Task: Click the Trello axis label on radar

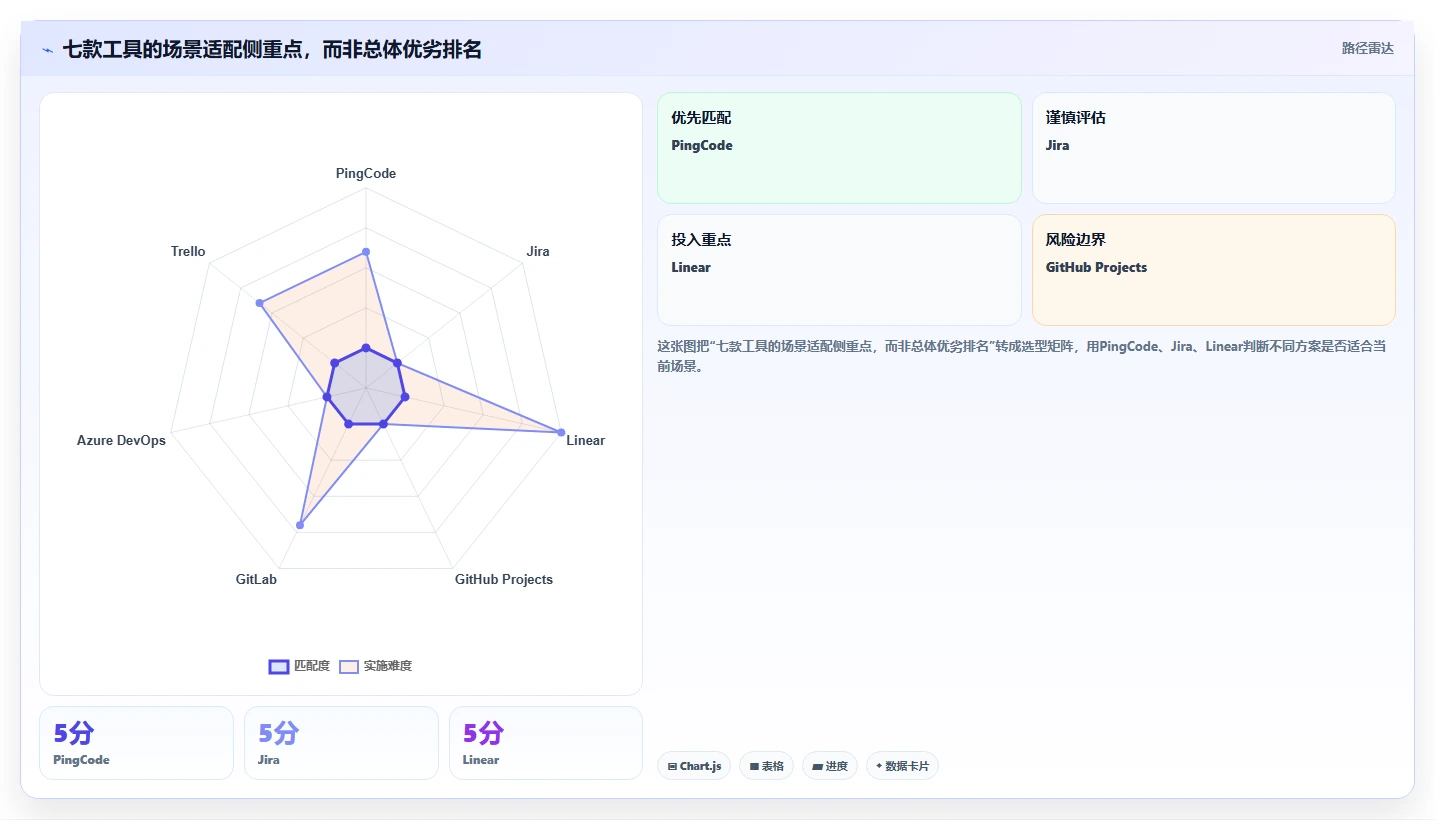Action: point(188,251)
